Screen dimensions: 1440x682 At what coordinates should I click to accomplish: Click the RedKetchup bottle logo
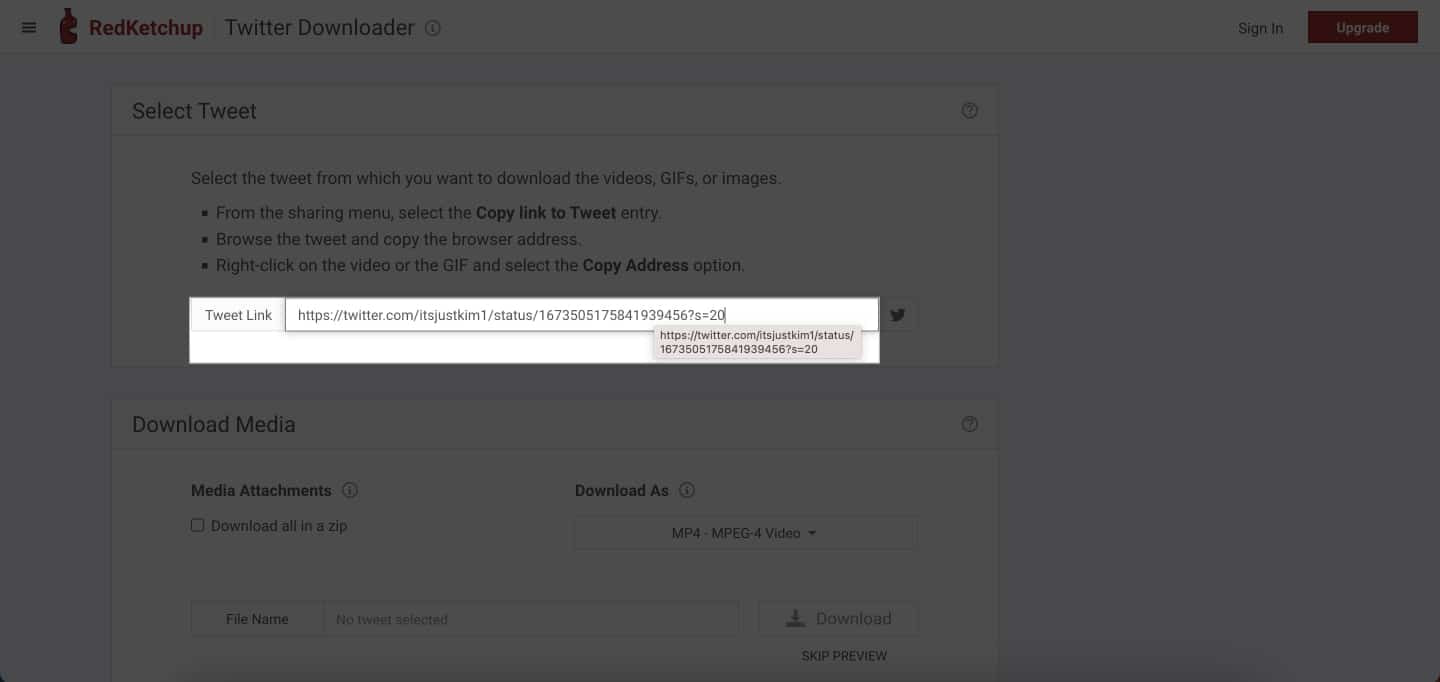[x=68, y=27]
